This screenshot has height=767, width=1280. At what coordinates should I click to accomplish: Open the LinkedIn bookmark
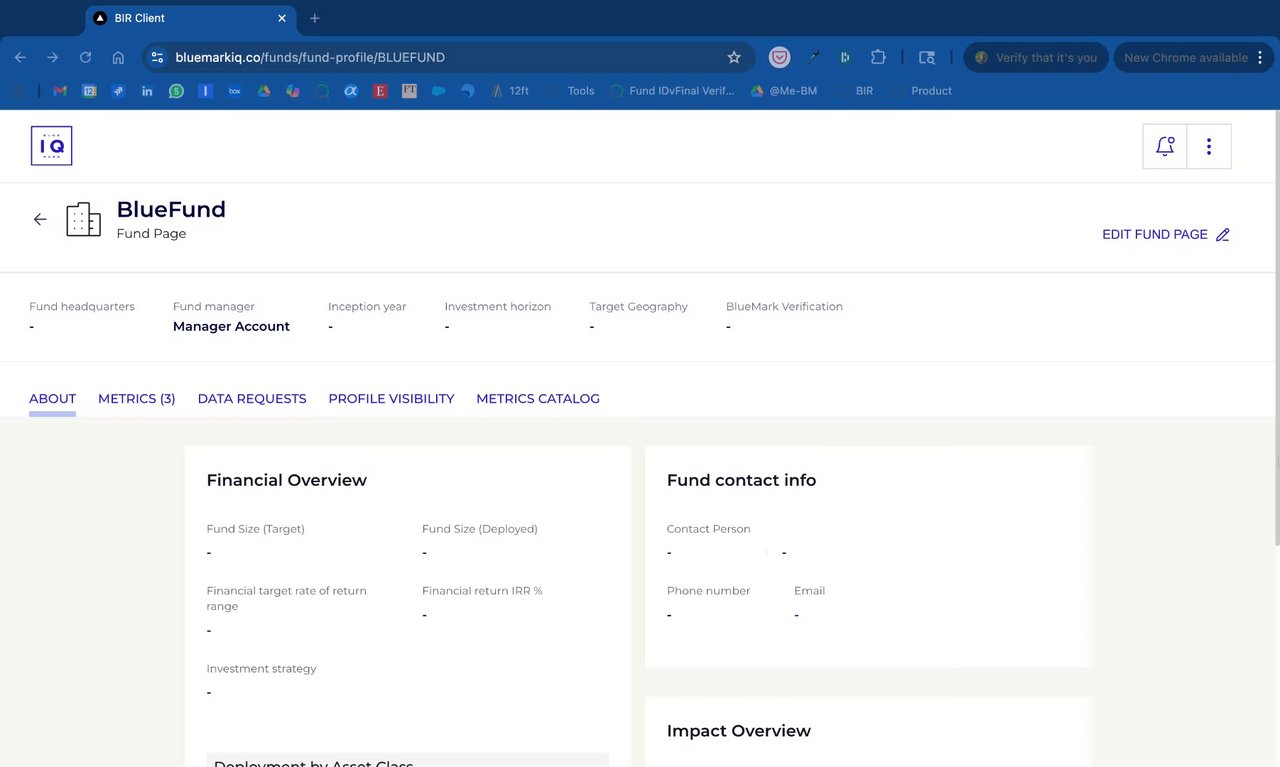click(x=147, y=91)
